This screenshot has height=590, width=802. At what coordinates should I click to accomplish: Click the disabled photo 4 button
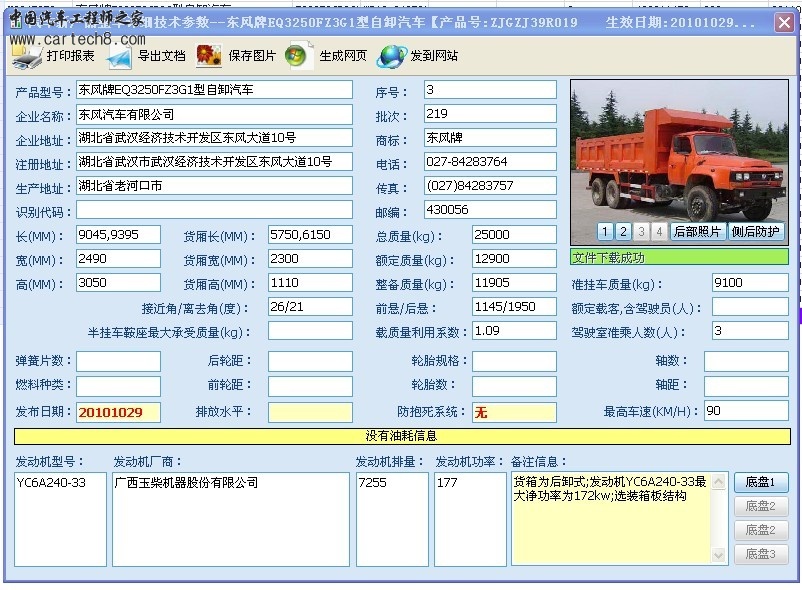pos(660,232)
